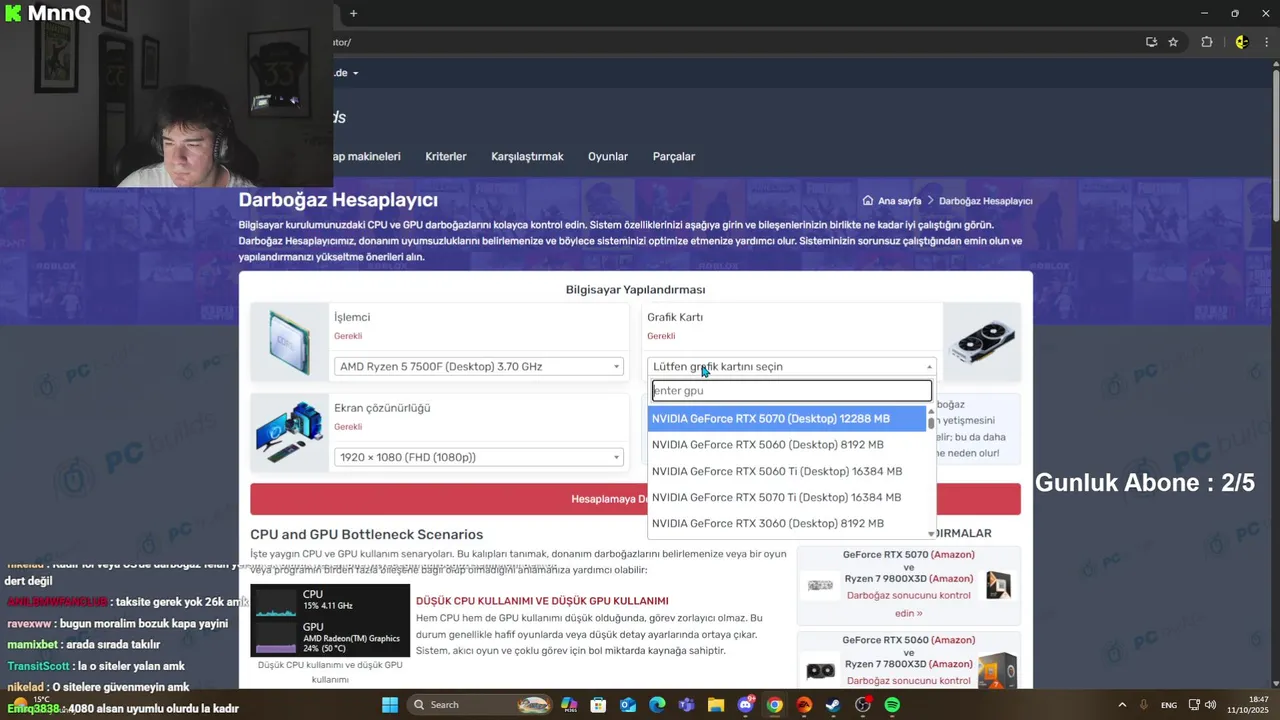The height and width of the screenshot is (720, 1280).
Task: Open the EA app from taskbar
Action: pos(804,705)
